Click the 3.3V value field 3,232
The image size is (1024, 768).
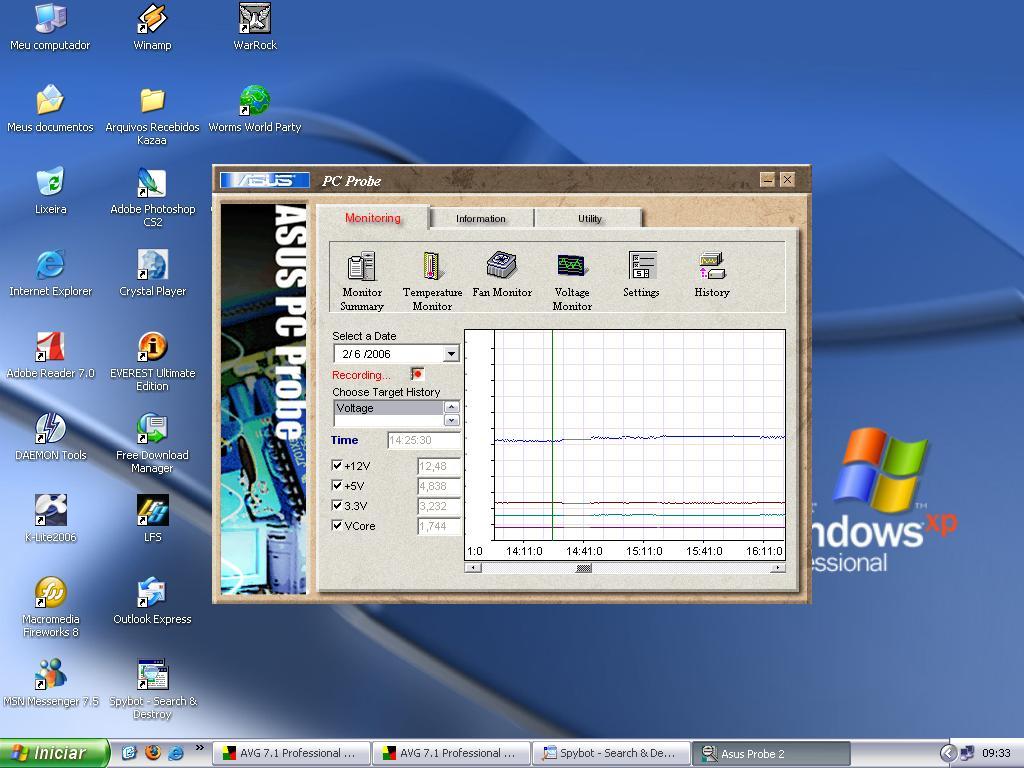point(438,506)
